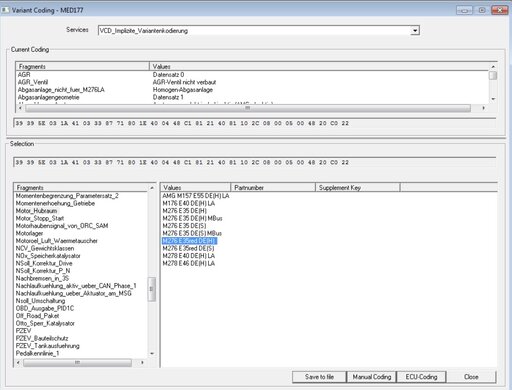Select PZEV_Bauteilschutz fragment
The height and width of the screenshot is (390, 512).
(42, 338)
